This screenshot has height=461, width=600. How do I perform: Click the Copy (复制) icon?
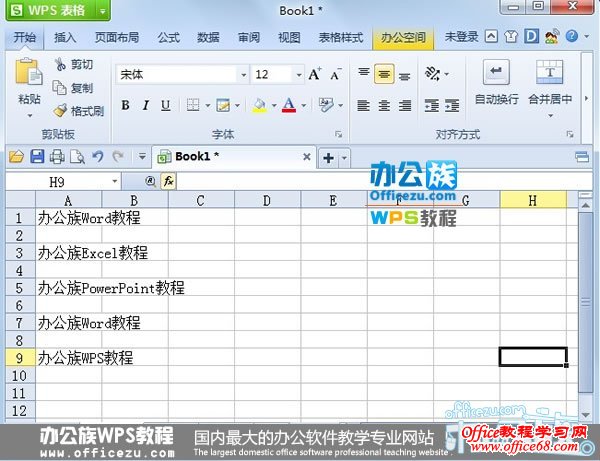tap(59, 88)
